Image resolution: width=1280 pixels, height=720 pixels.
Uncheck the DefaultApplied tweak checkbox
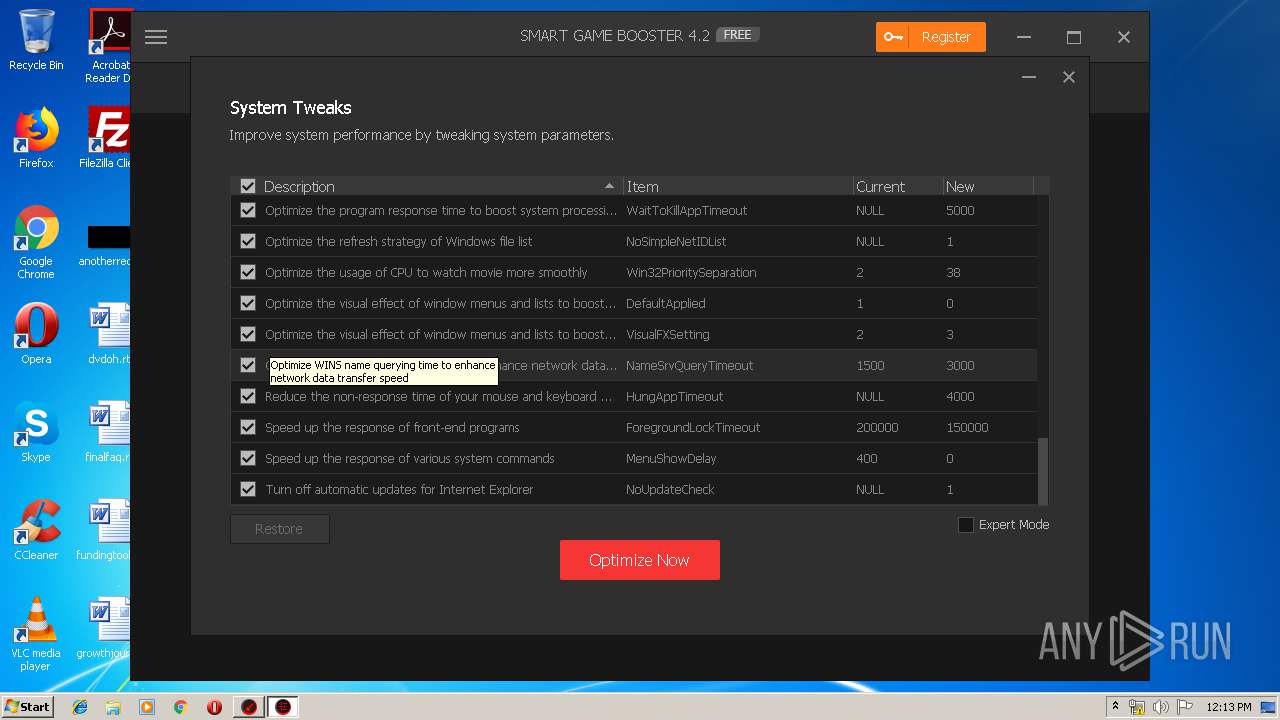[248, 303]
